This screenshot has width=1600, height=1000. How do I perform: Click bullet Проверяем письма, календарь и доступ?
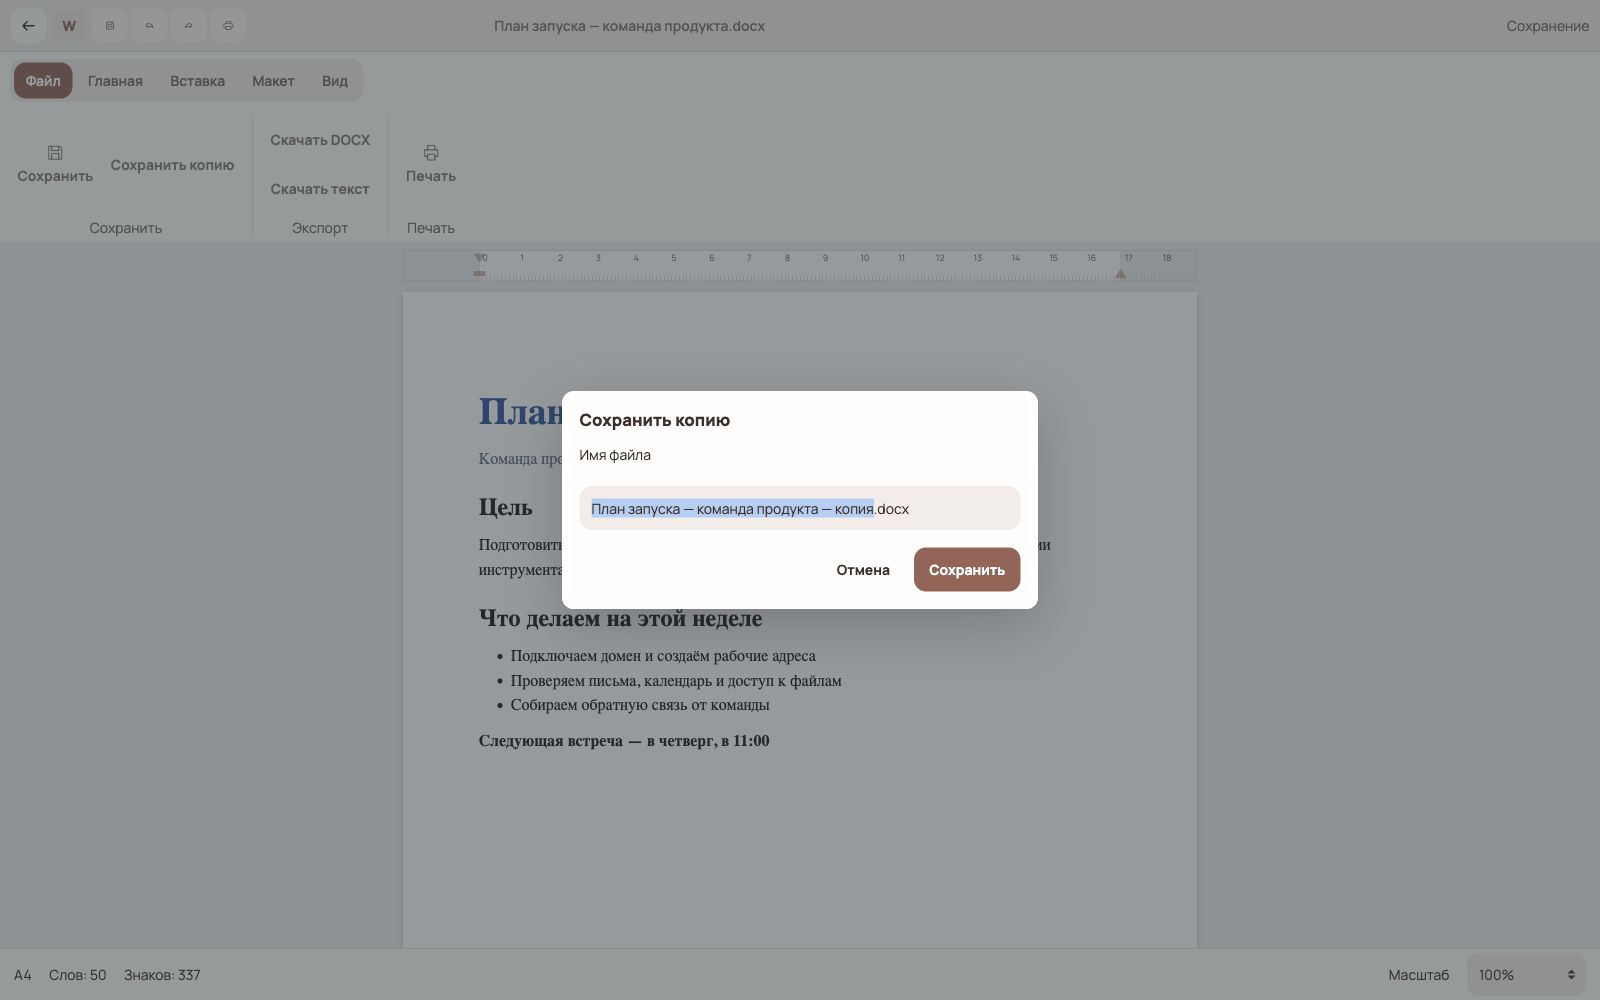point(676,681)
